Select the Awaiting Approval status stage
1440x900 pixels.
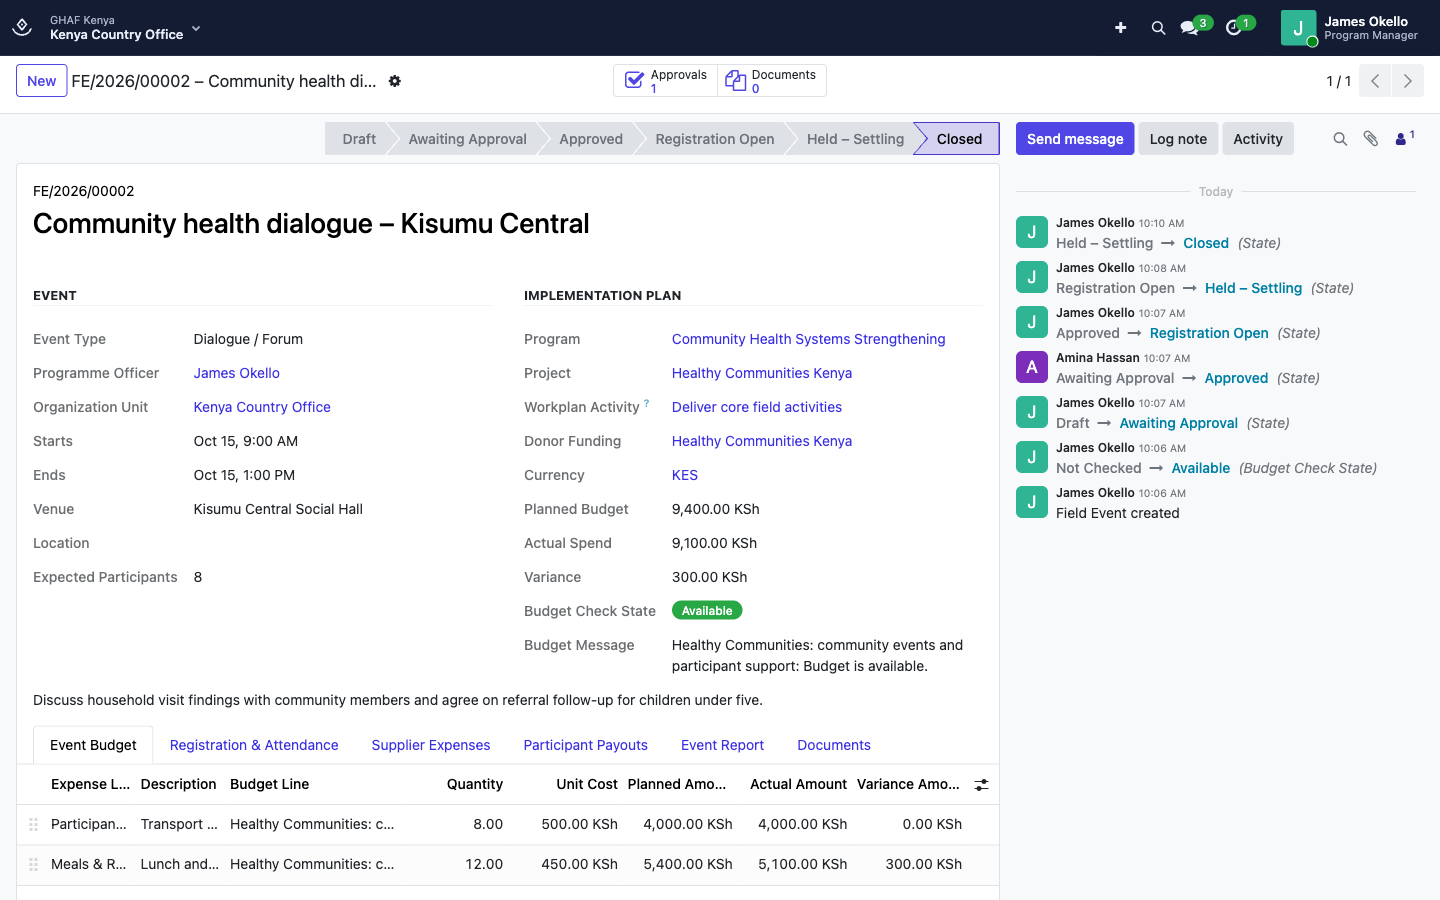467,139
